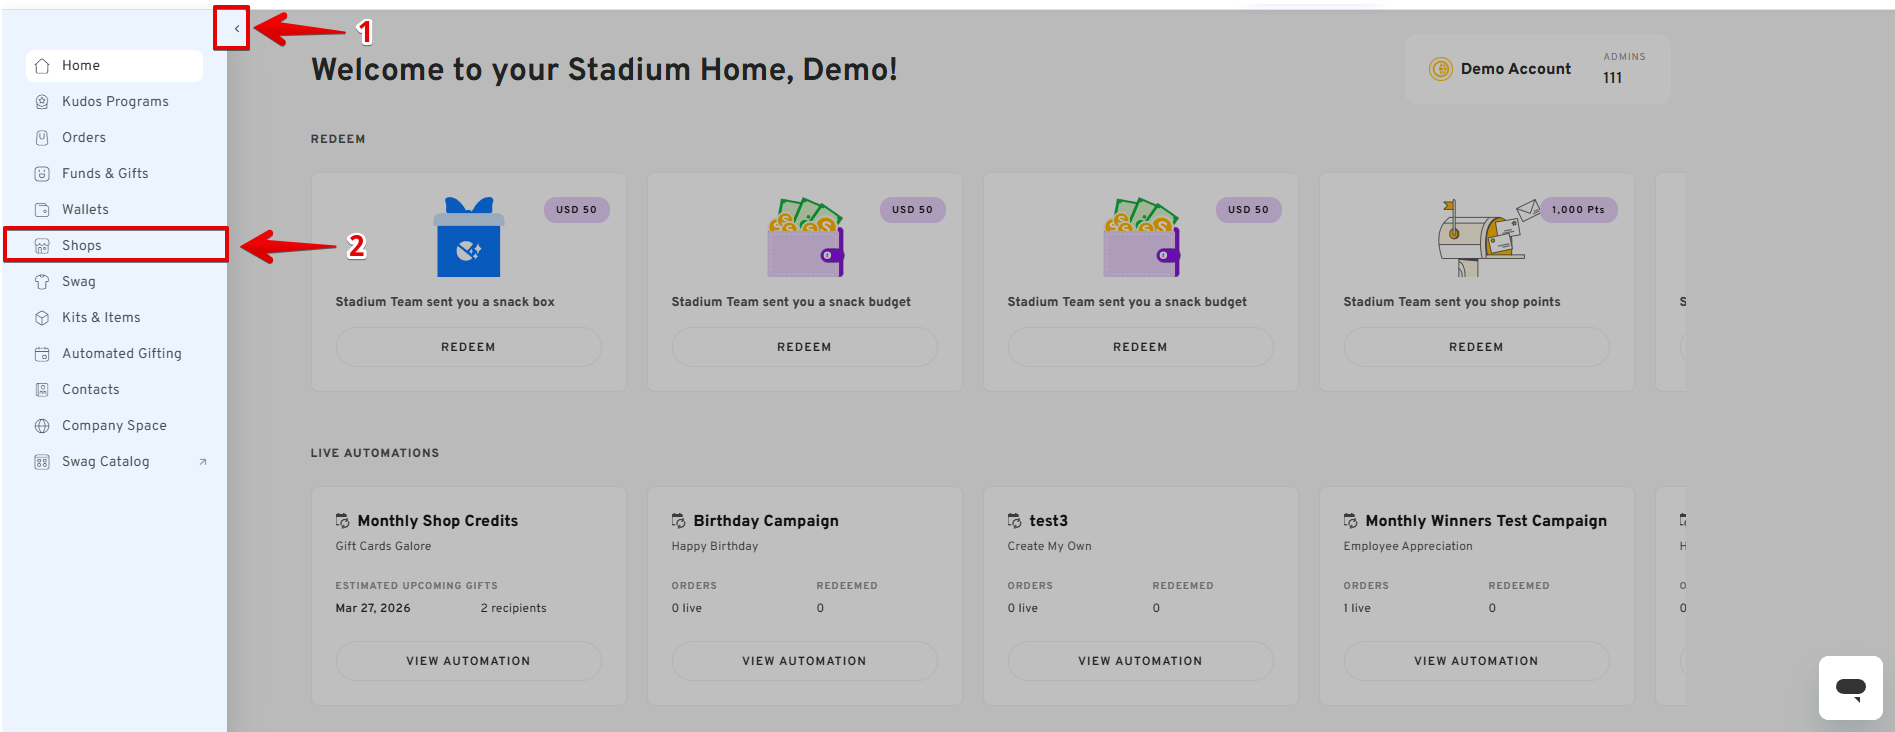Open the Demo Account dropdown
Viewport: 1895px width, 732px height.
pyautogui.click(x=1515, y=69)
